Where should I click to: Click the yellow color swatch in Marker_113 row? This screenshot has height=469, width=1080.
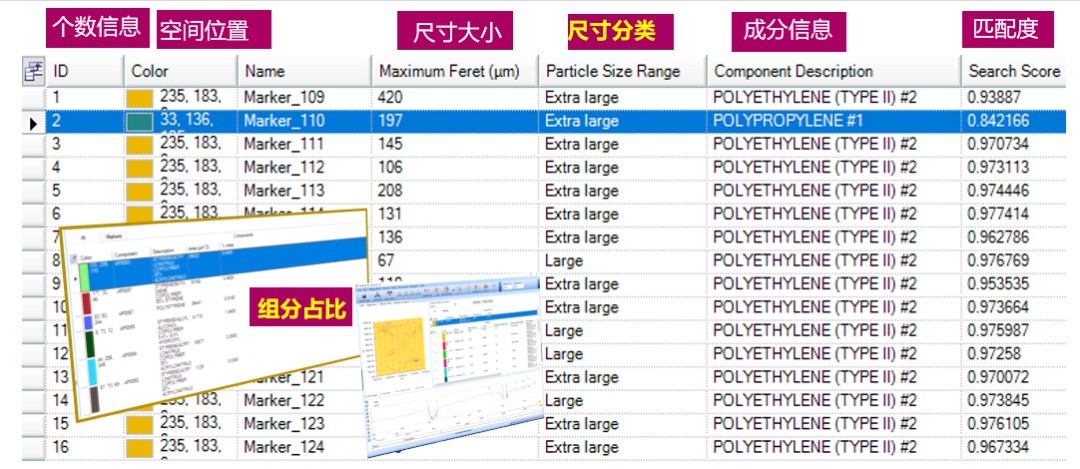139,192
